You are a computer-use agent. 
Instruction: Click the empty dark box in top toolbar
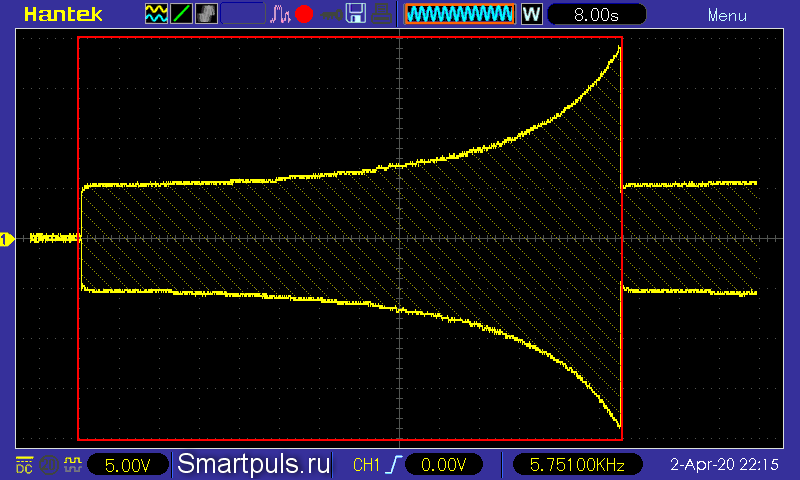point(243,14)
